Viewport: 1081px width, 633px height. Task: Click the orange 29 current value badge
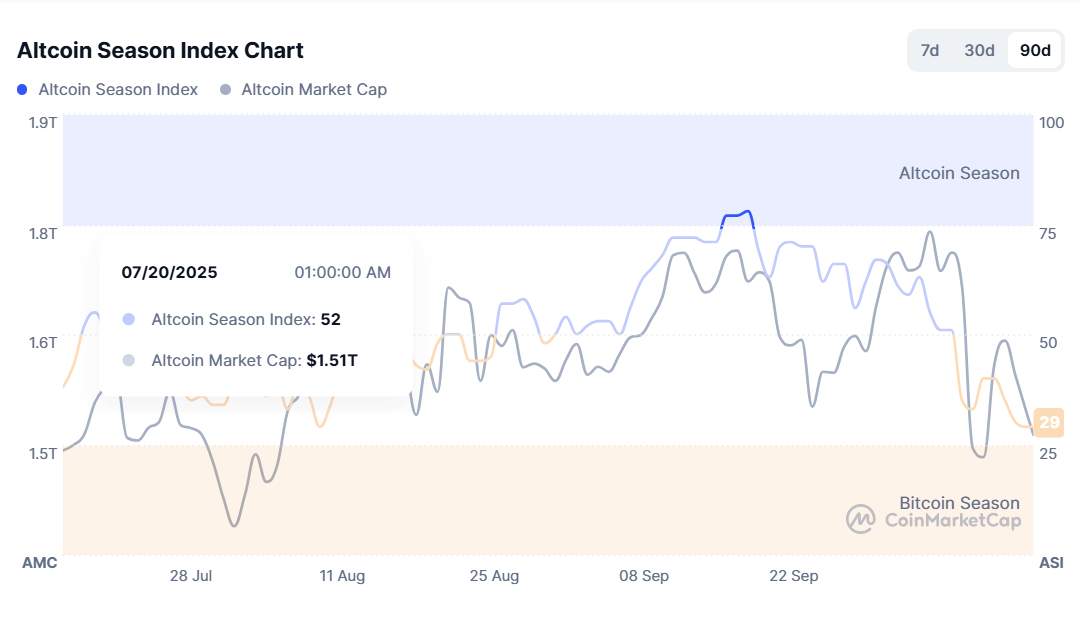pyautogui.click(x=1049, y=423)
